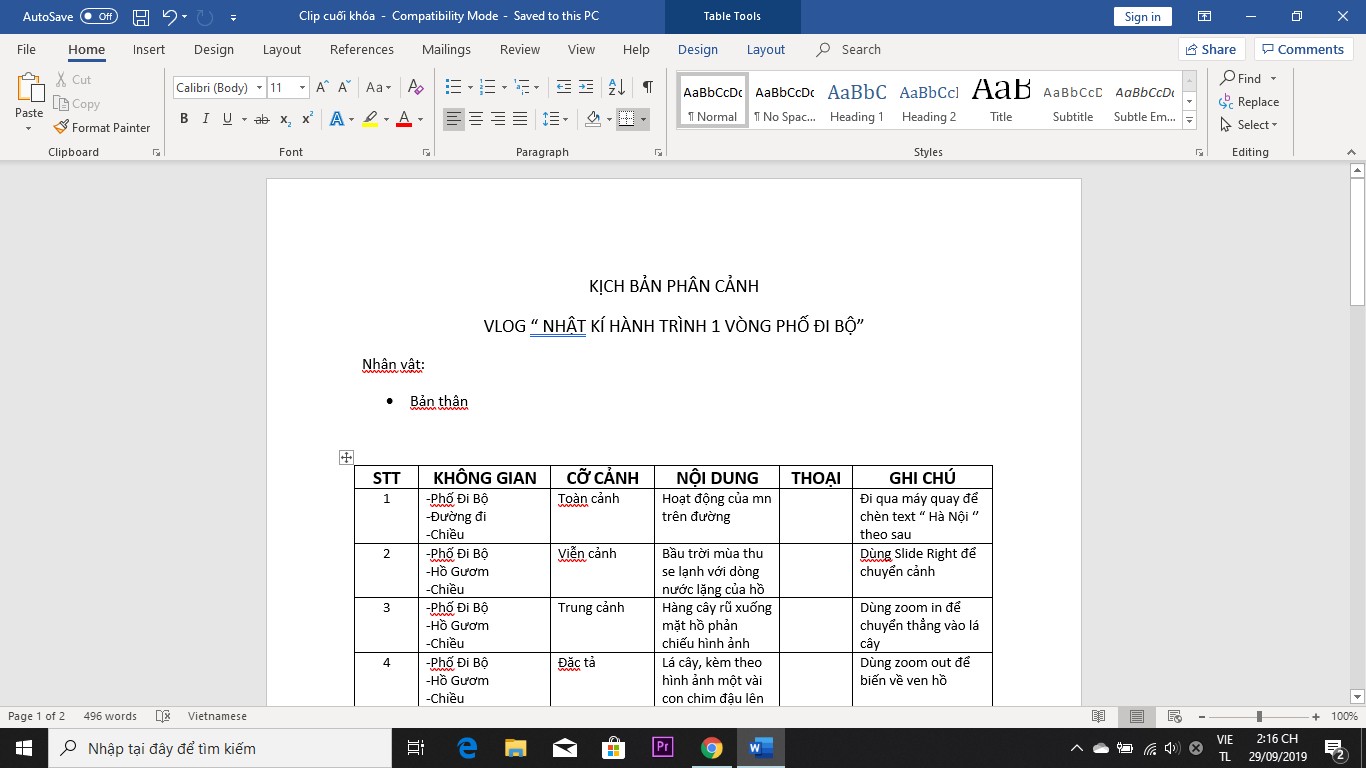The image size is (1366, 768).
Task: Toggle subscript formatting
Action: (286, 119)
